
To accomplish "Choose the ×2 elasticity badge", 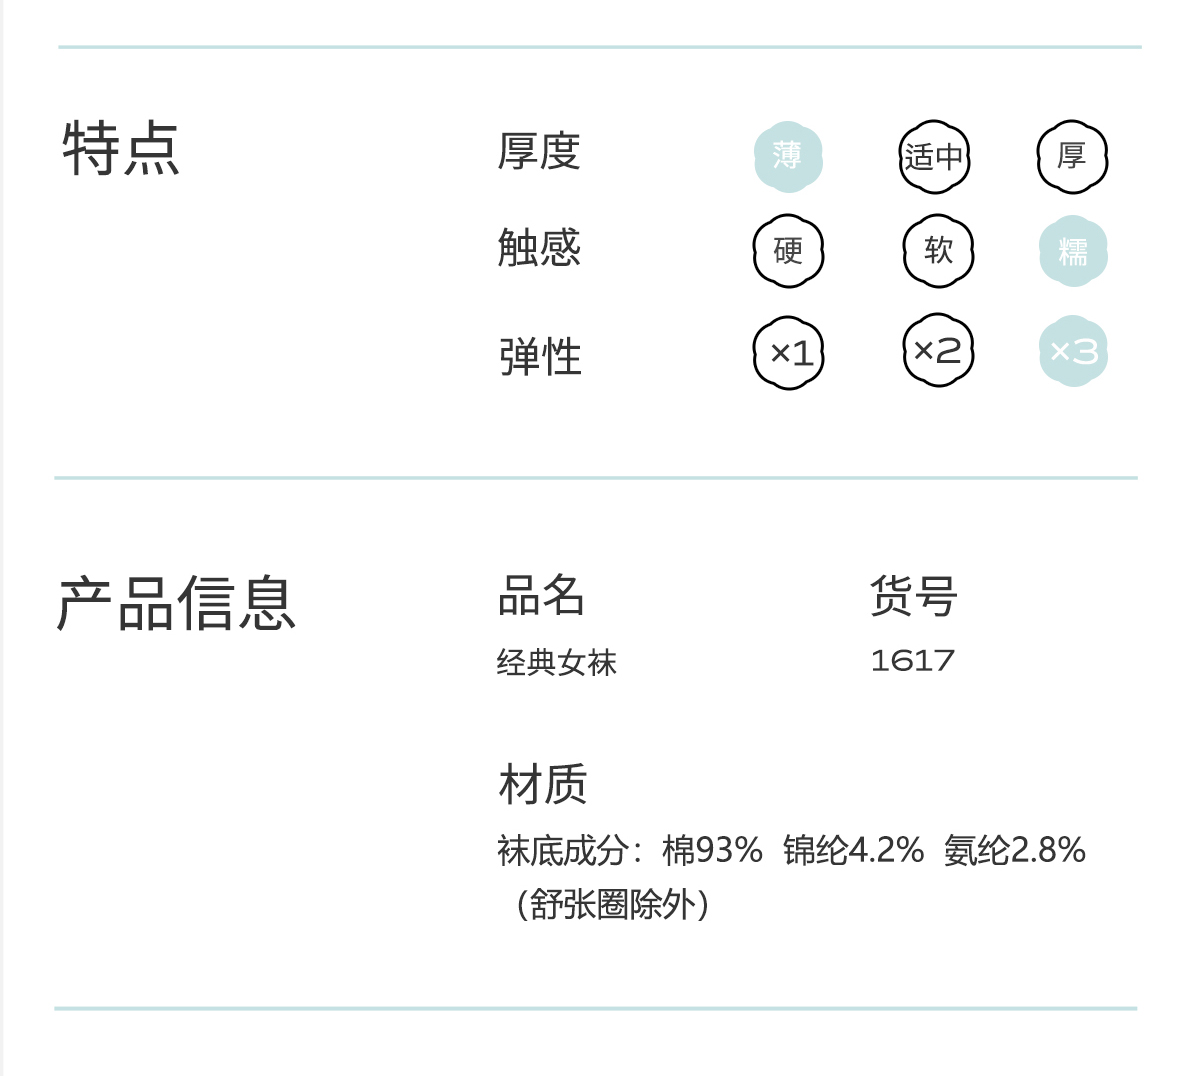I will pos(938,350).
